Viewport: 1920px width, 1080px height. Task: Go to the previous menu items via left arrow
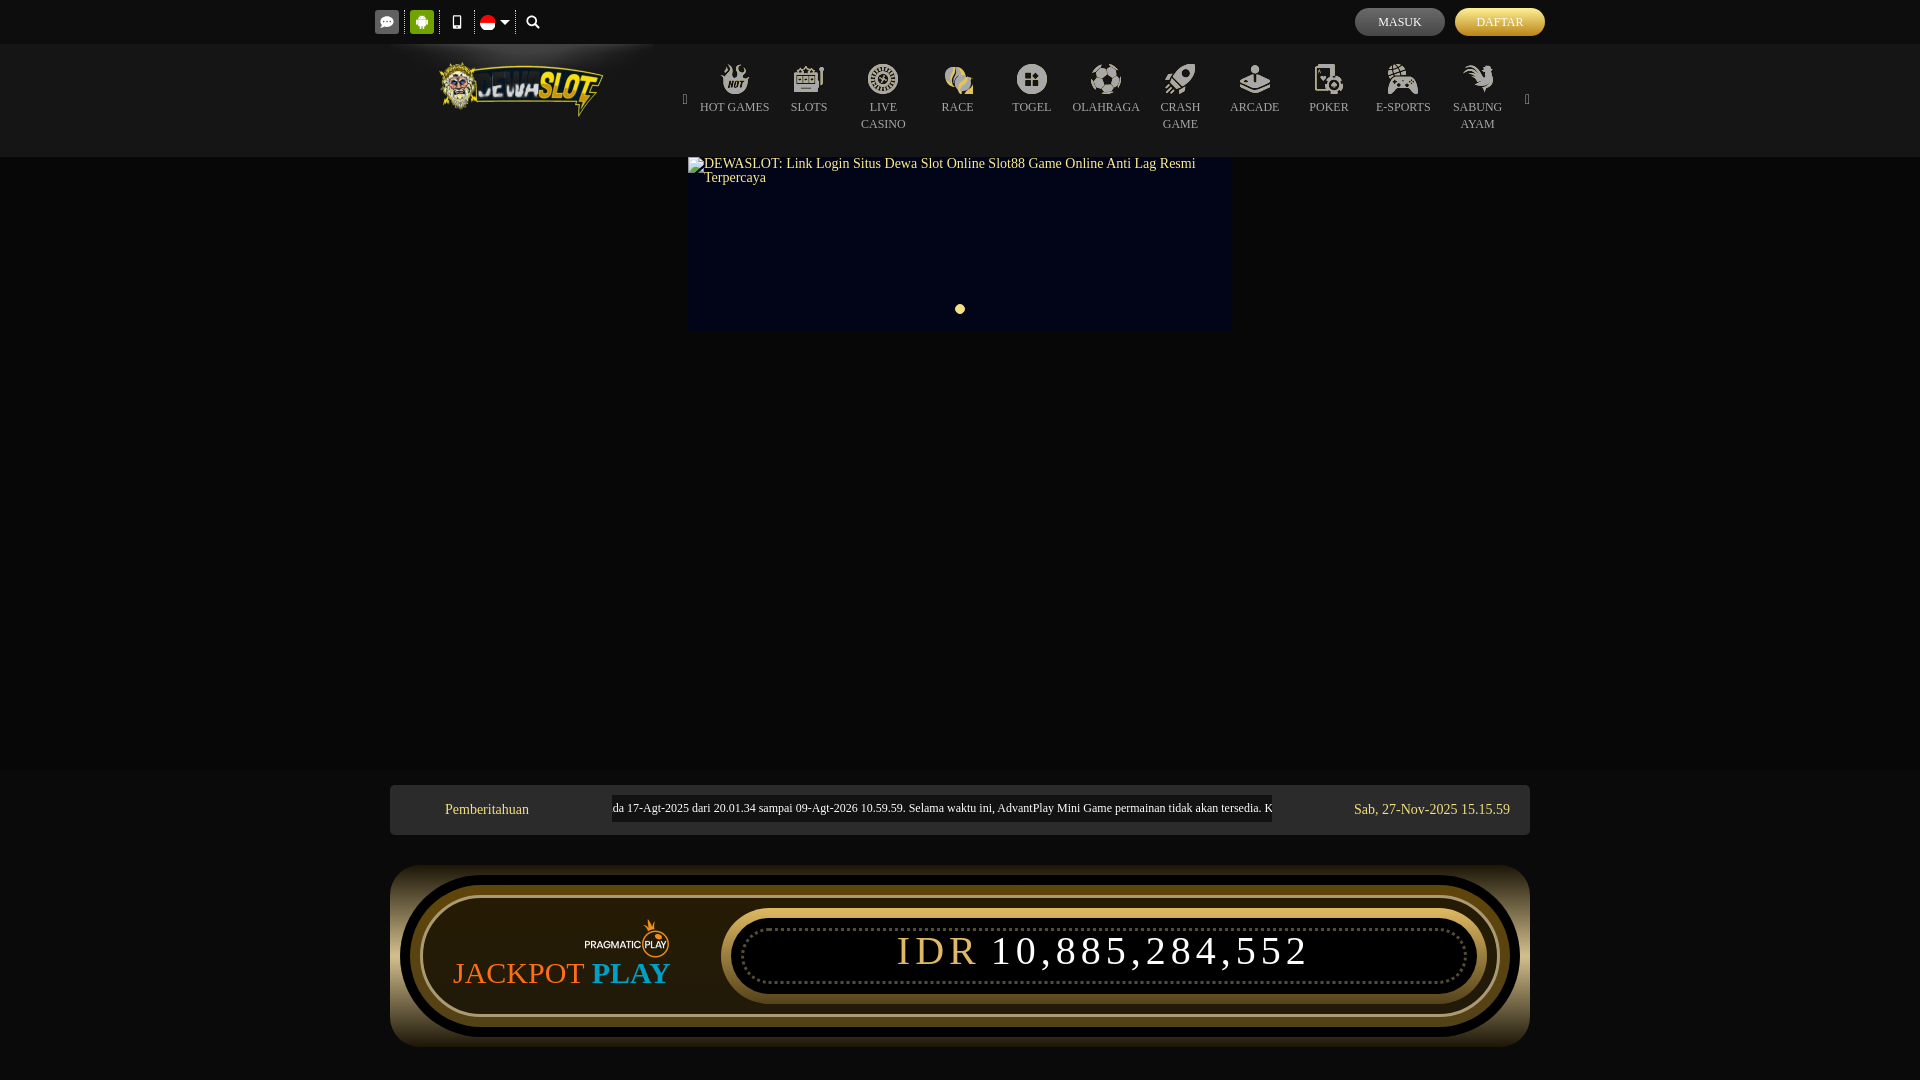[x=685, y=99]
